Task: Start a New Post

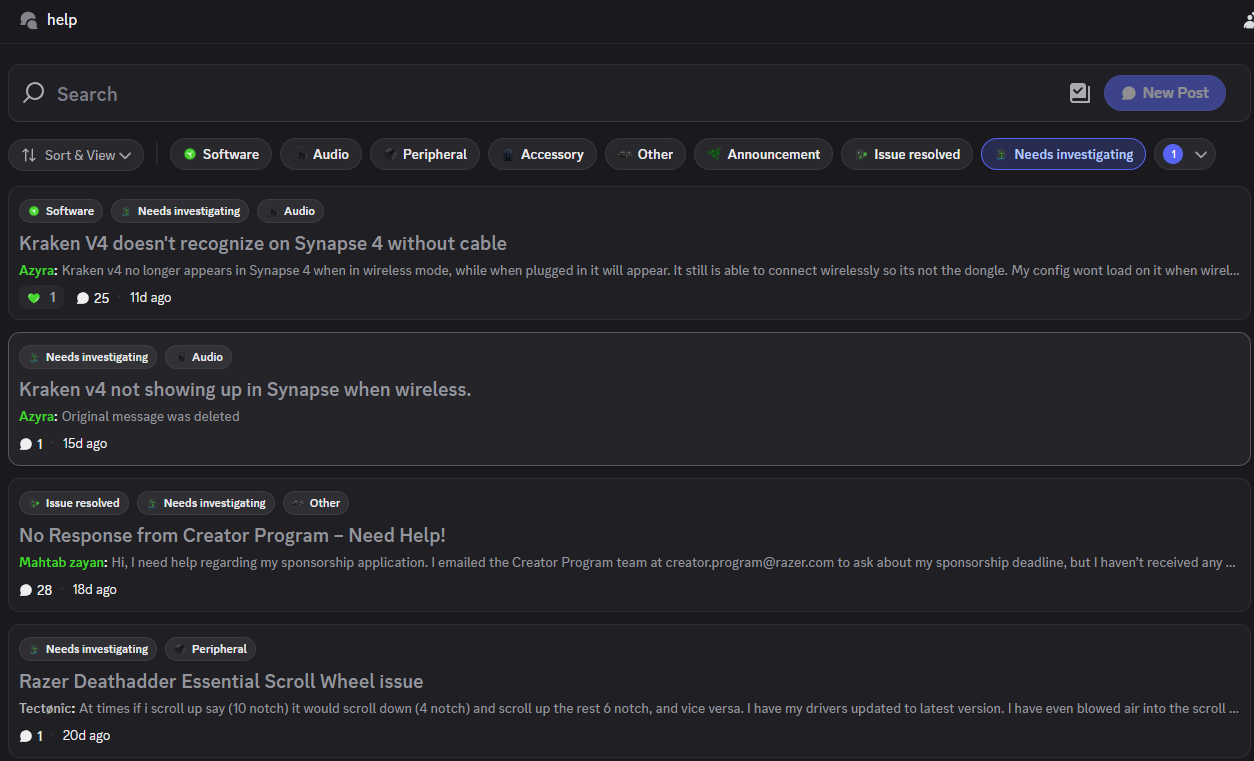Action: (x=1164, y=93)
